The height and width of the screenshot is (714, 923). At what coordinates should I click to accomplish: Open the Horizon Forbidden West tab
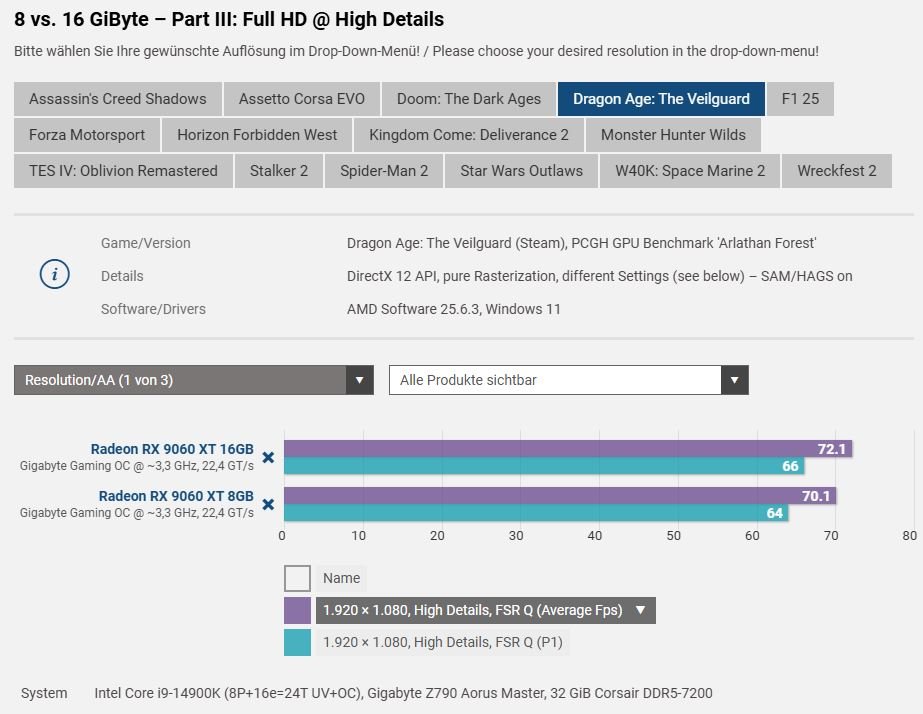257,135
